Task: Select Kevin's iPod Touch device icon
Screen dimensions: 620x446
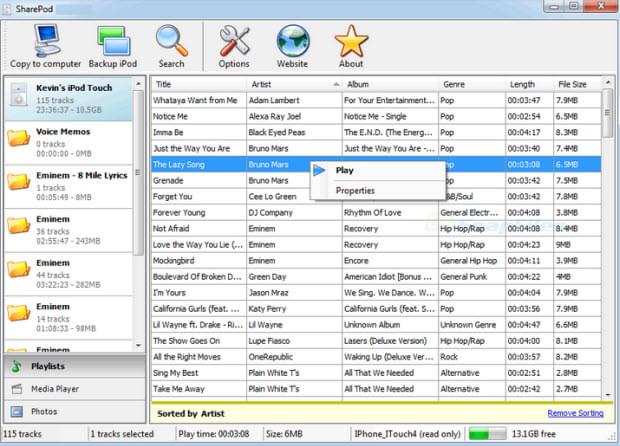Action: coord(18,94)
